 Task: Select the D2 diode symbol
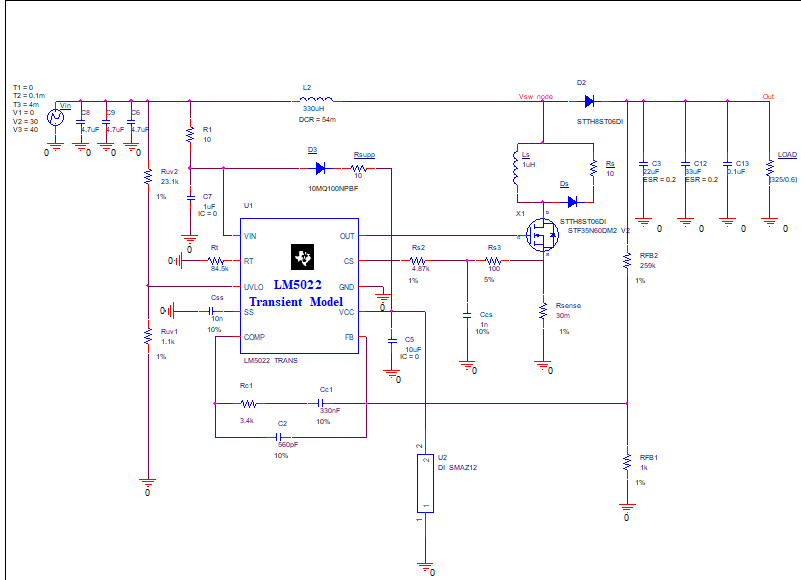589,101
